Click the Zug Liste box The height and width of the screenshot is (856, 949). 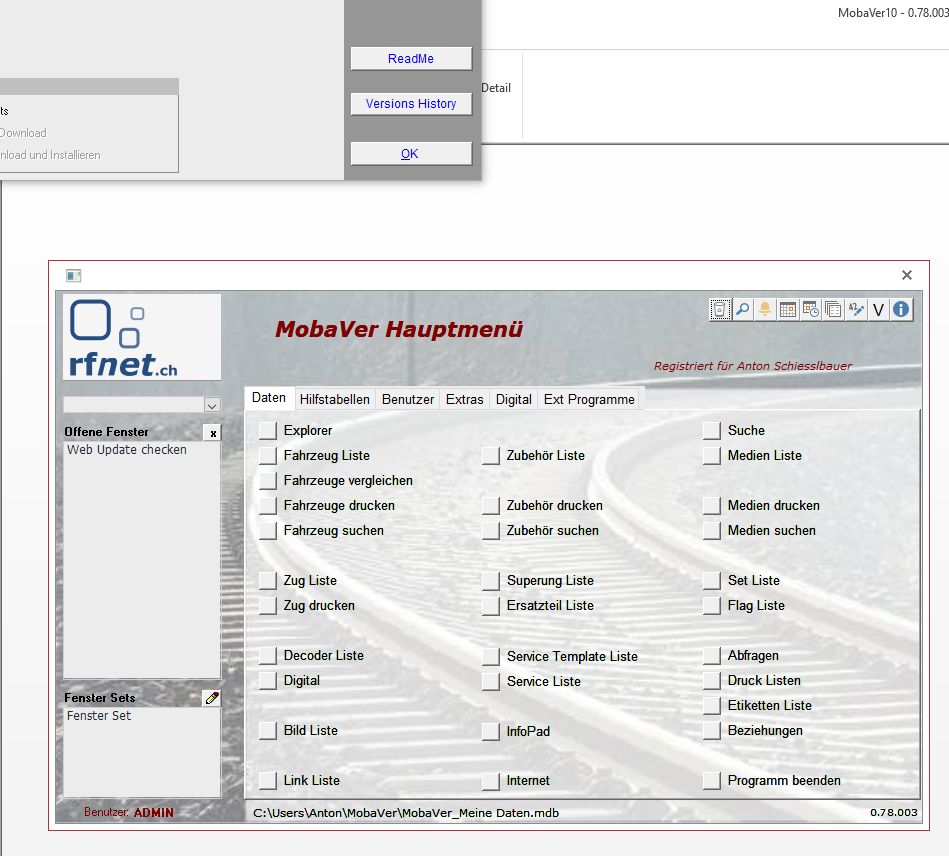tap(268, 581)
